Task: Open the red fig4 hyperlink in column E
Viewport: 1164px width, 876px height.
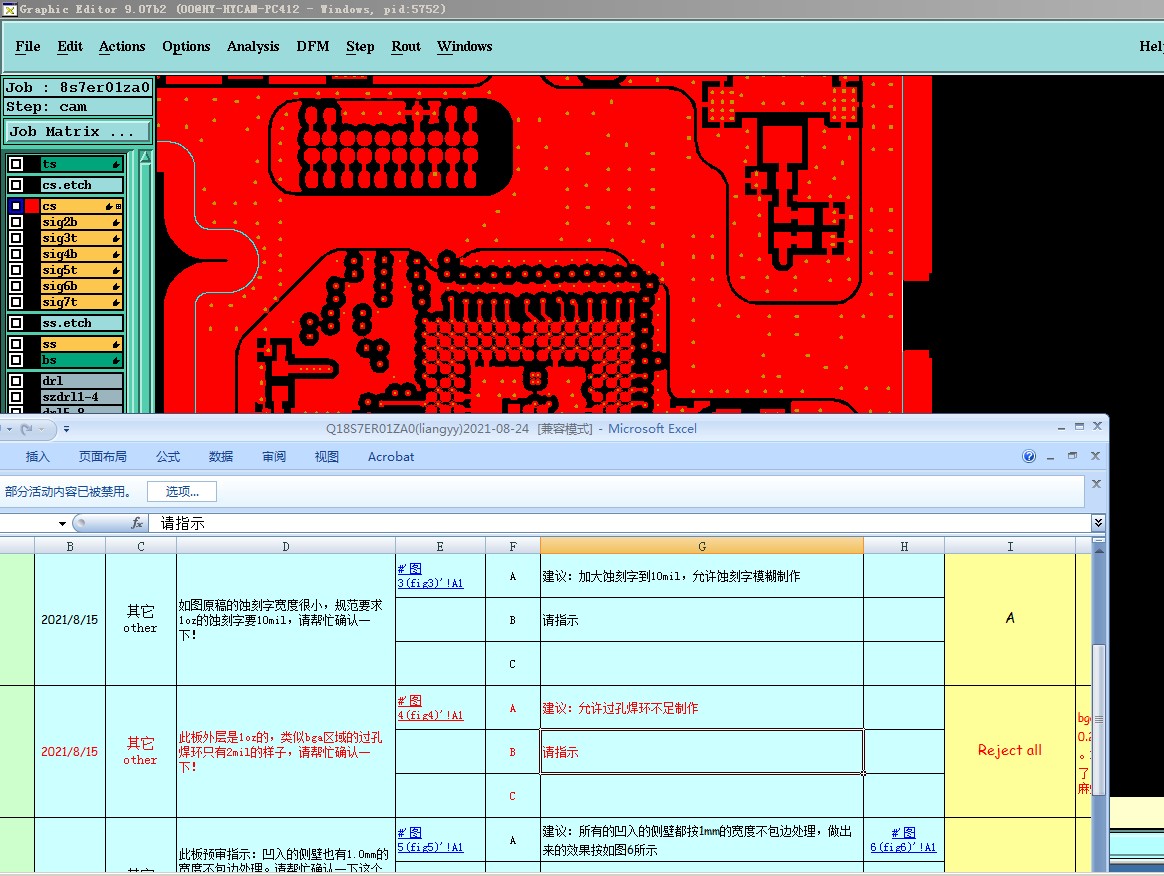Action: [430, 708]
